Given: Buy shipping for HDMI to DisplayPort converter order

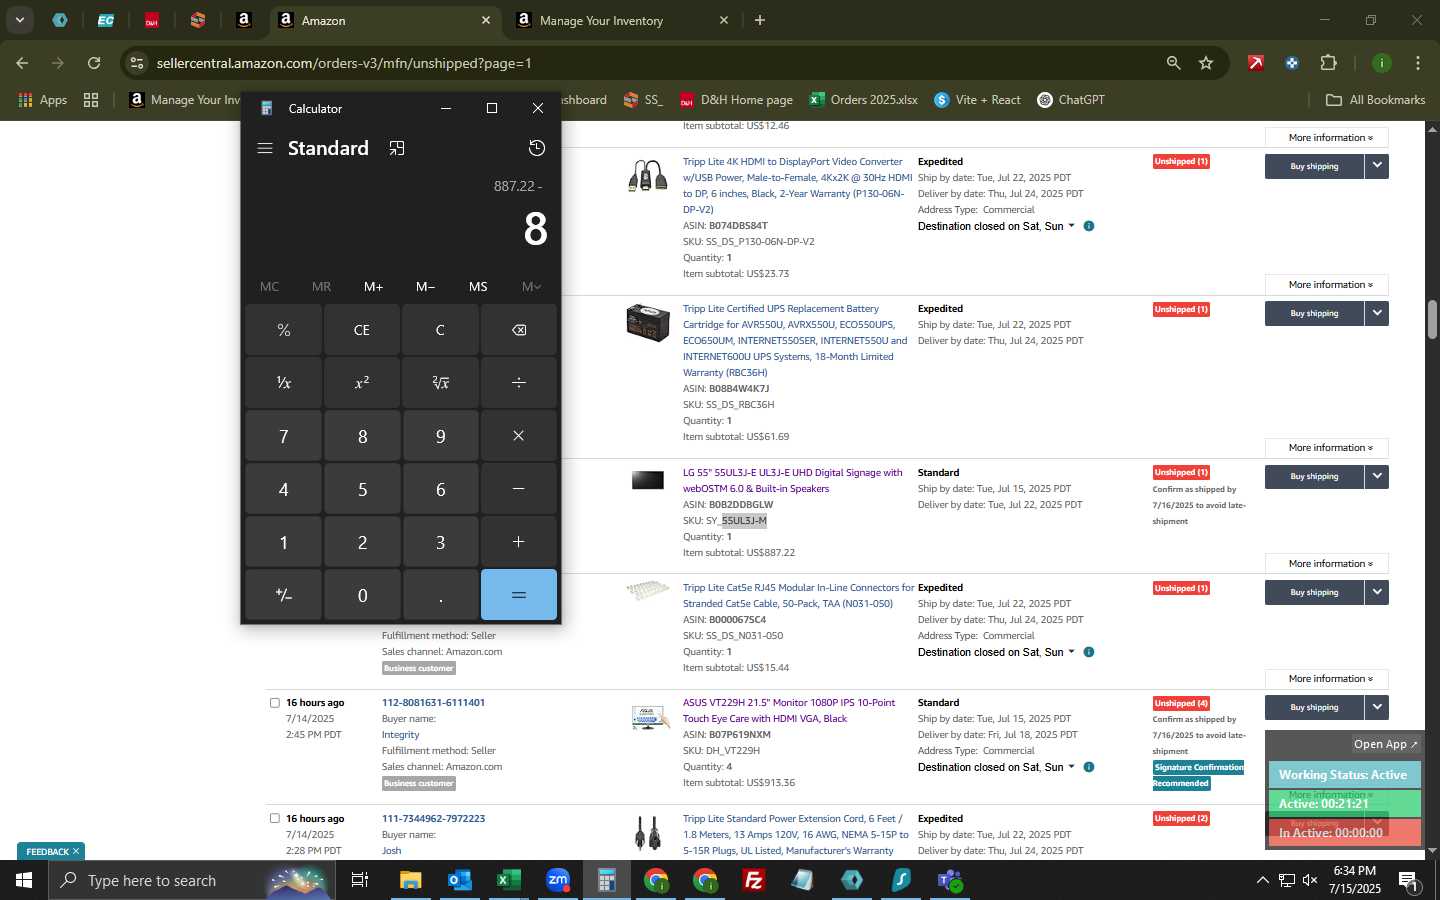Looking at the screenshot, I should click(x=1314, y=166).
